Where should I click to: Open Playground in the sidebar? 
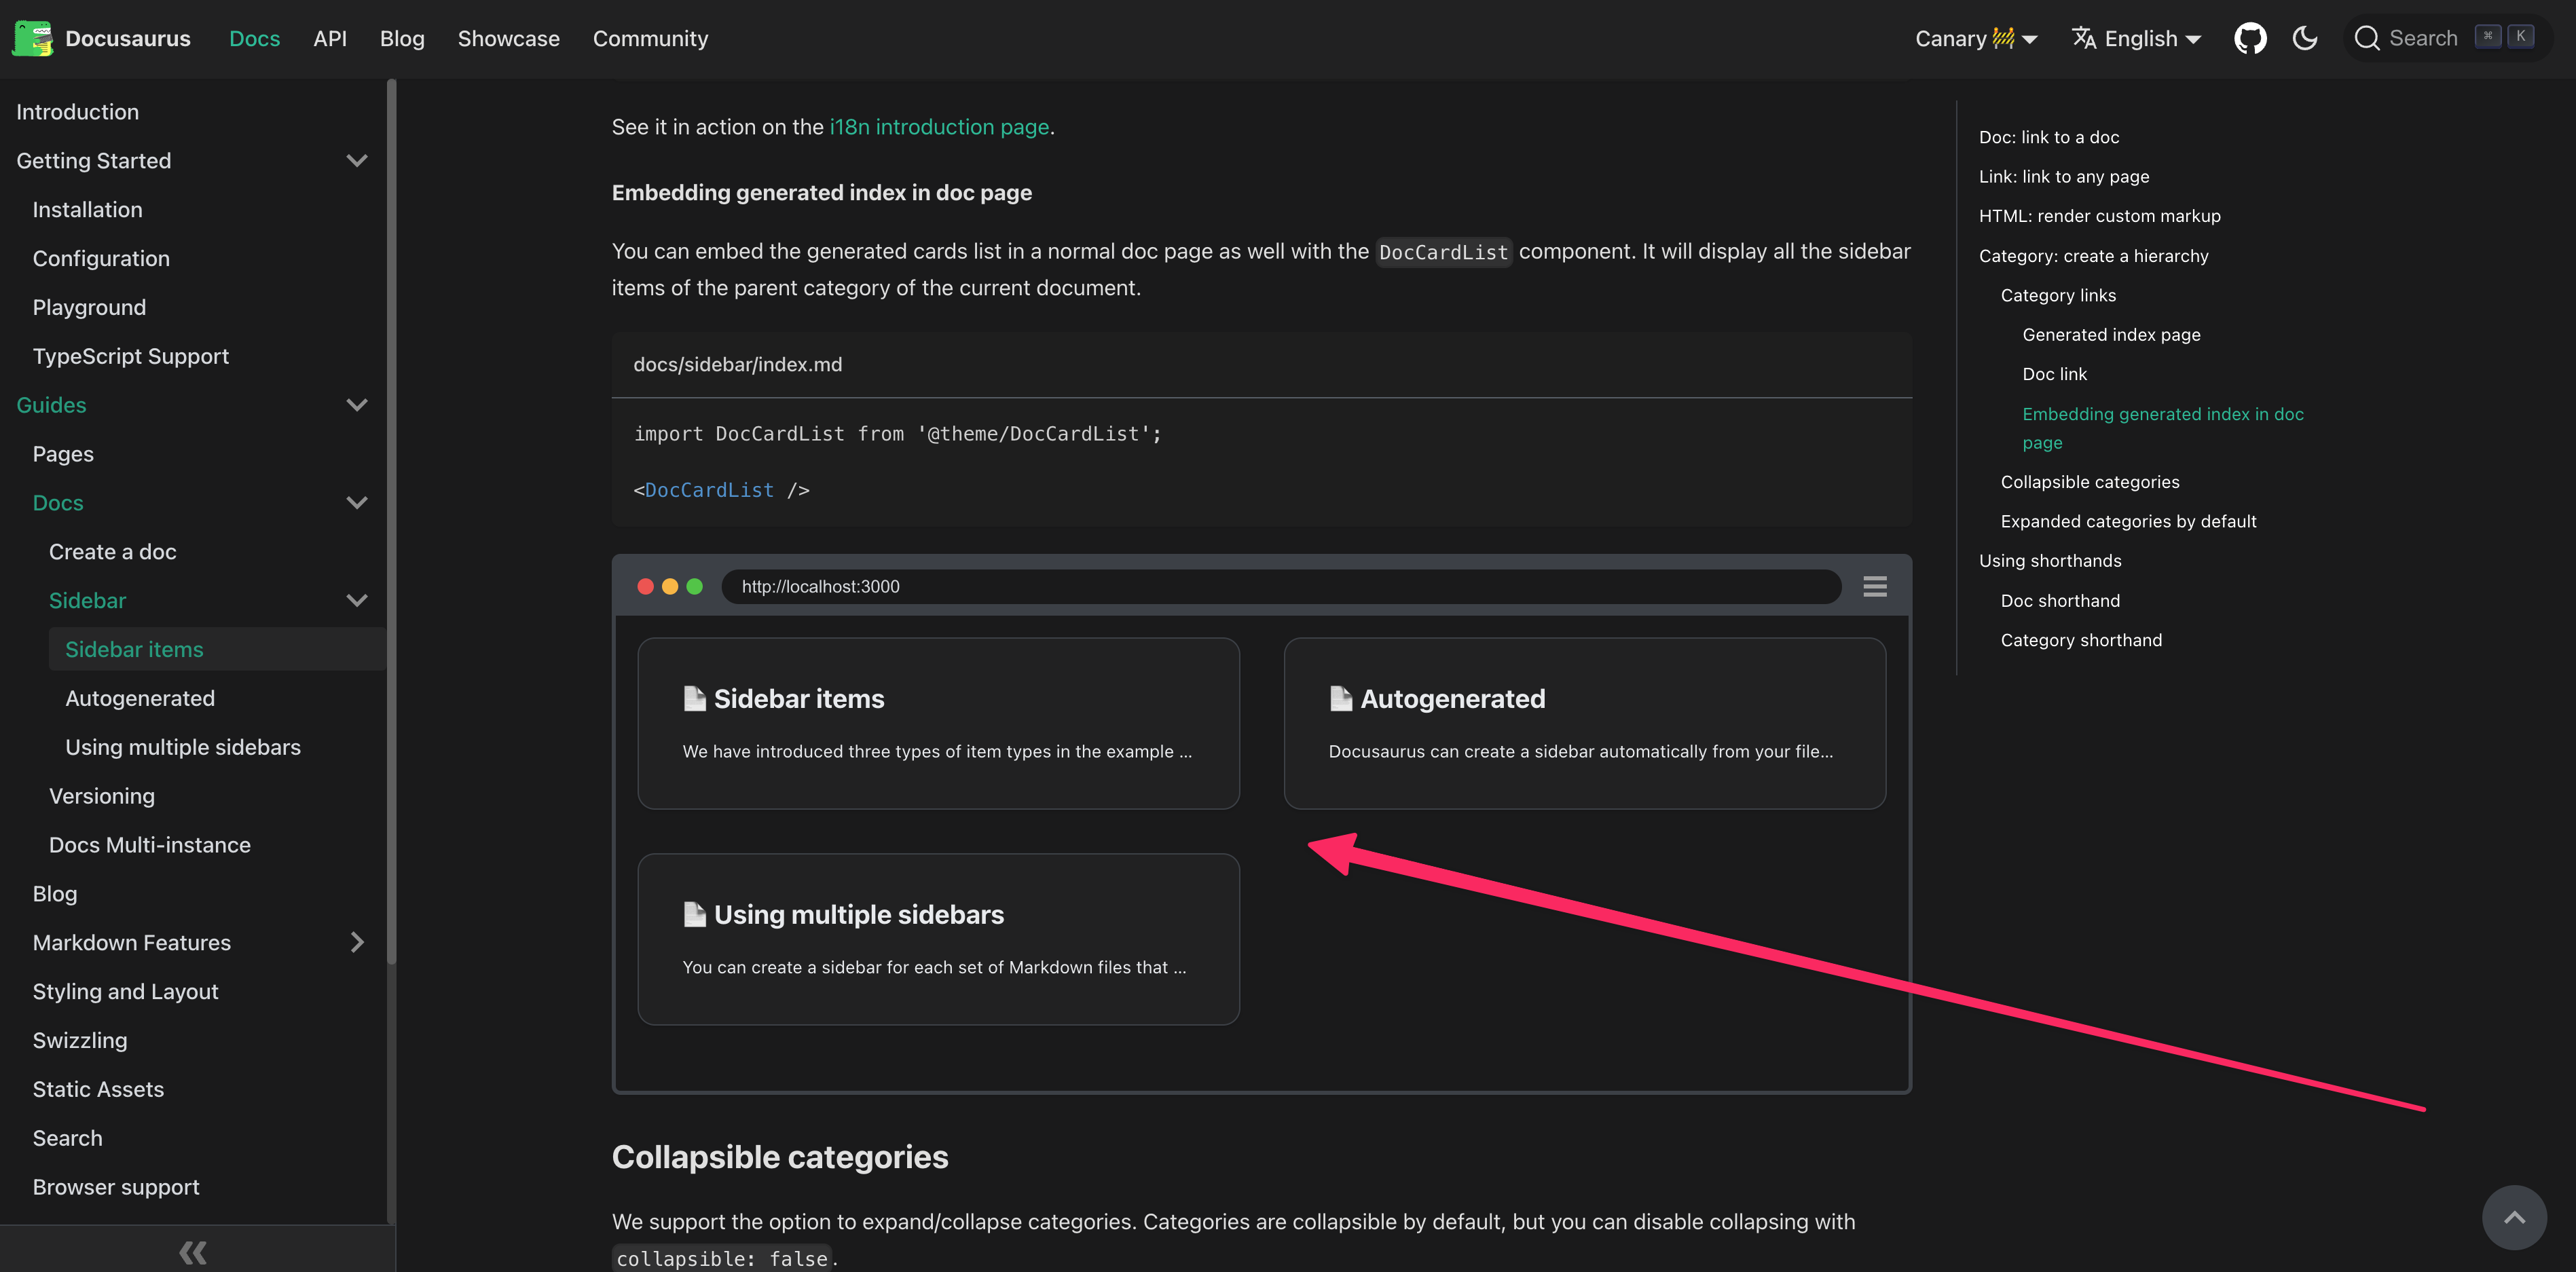89,308
